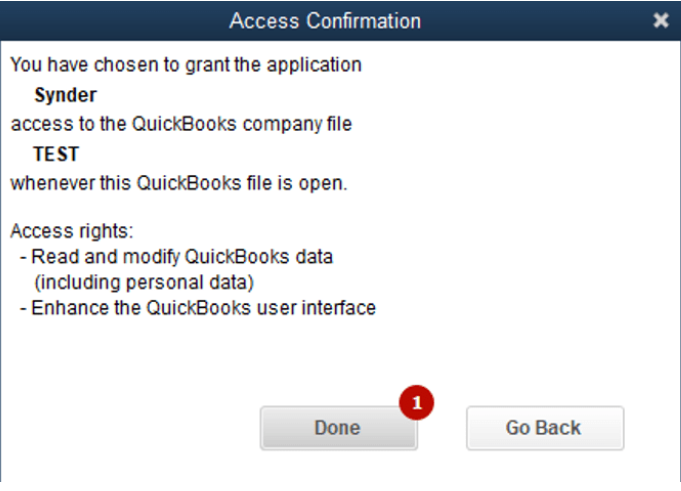Select the TEST company file name

[56, 154]
